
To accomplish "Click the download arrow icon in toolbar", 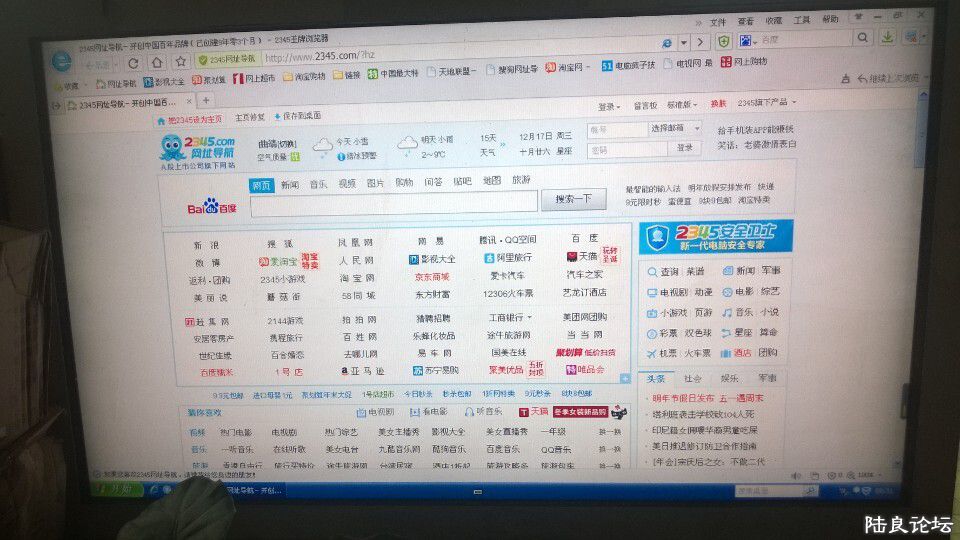I will click(x=887, y=37).
